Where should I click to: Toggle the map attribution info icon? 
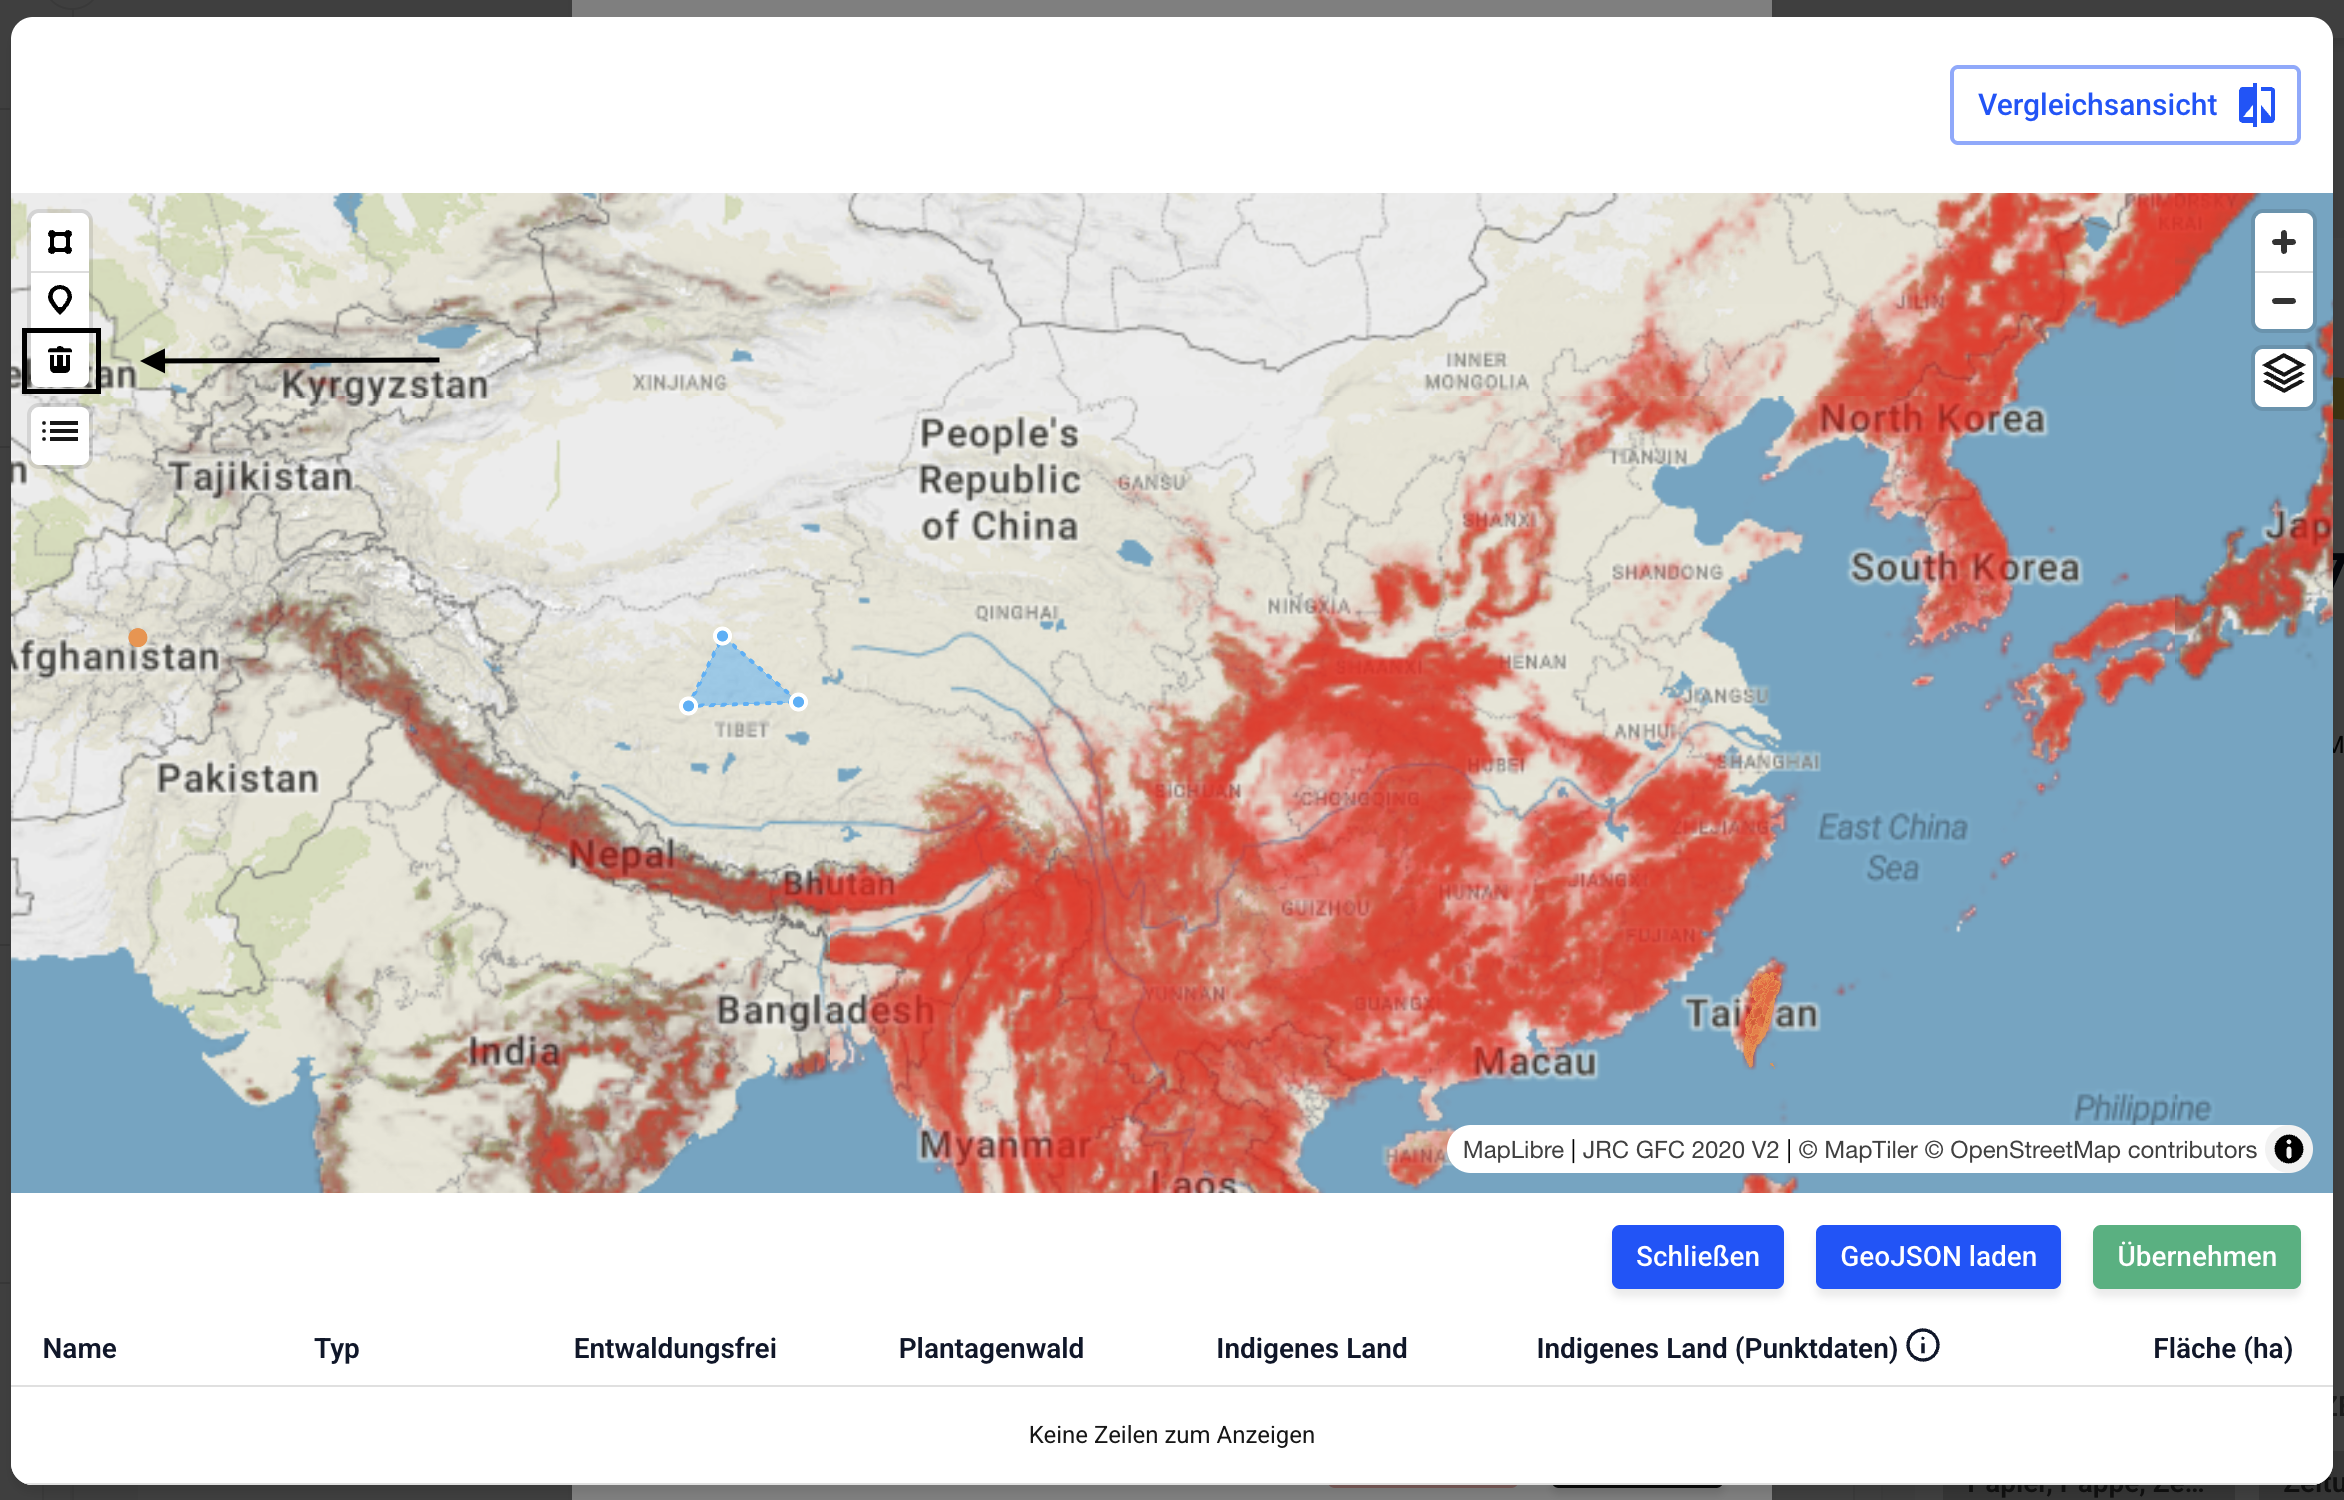point(2288,1149)
